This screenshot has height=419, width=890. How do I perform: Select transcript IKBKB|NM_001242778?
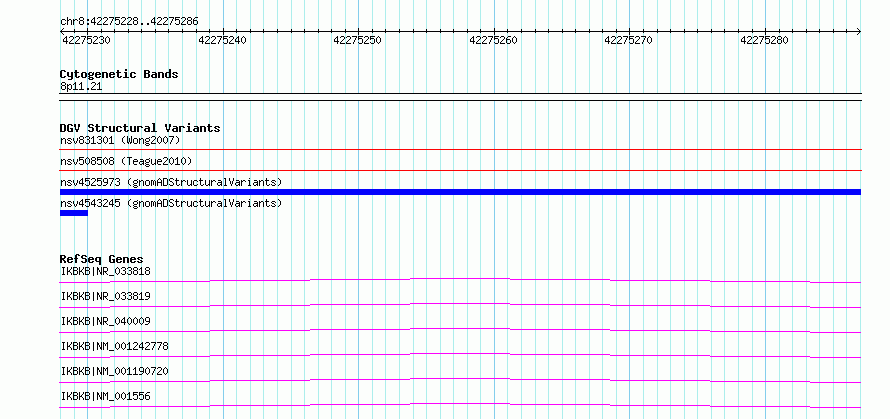(115, 346)
